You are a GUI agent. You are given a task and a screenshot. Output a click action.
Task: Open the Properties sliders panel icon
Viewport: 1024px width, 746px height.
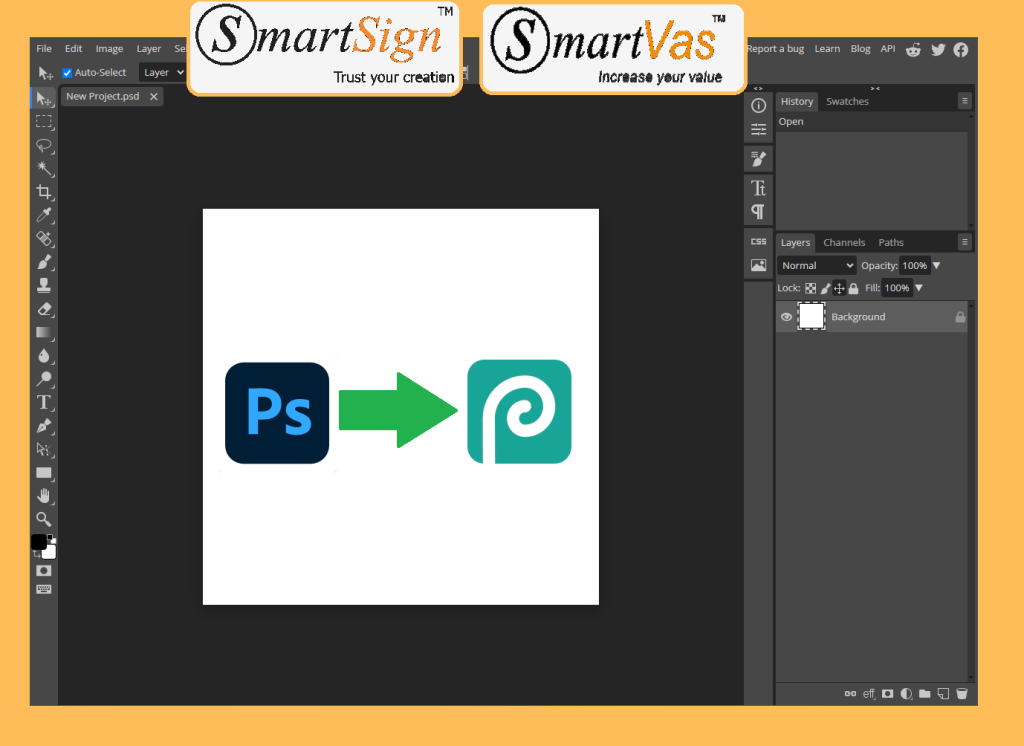point(758,129)
